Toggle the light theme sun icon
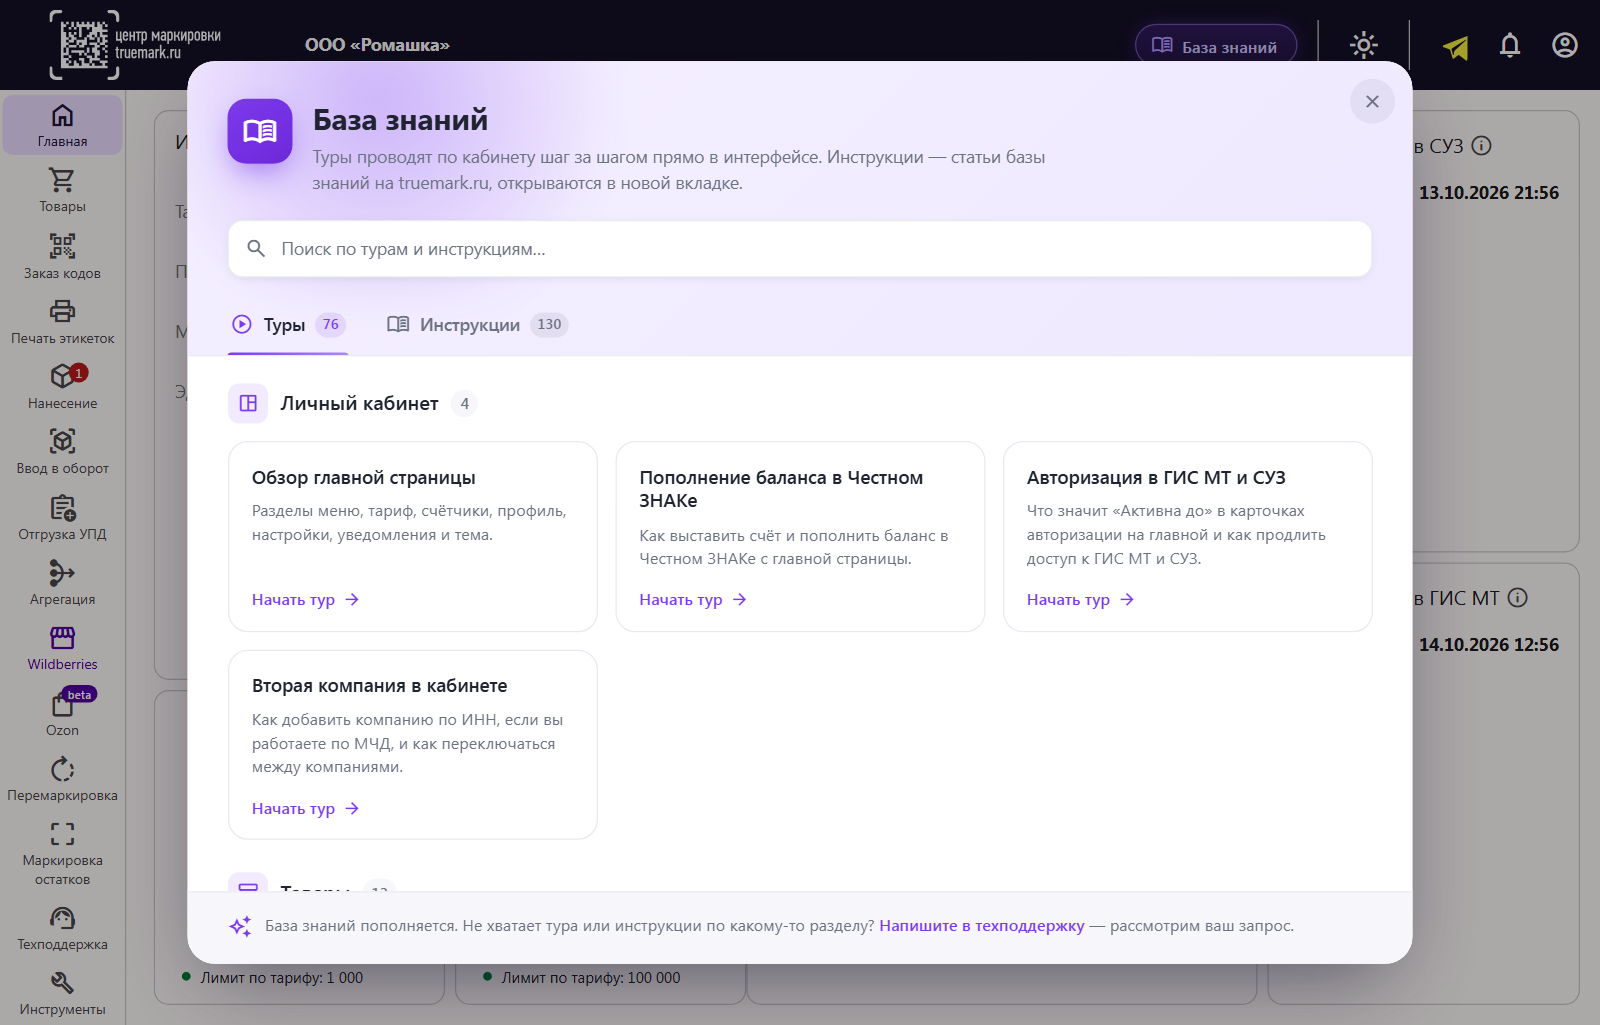 pyautogui.click(x=1364, y=45)
